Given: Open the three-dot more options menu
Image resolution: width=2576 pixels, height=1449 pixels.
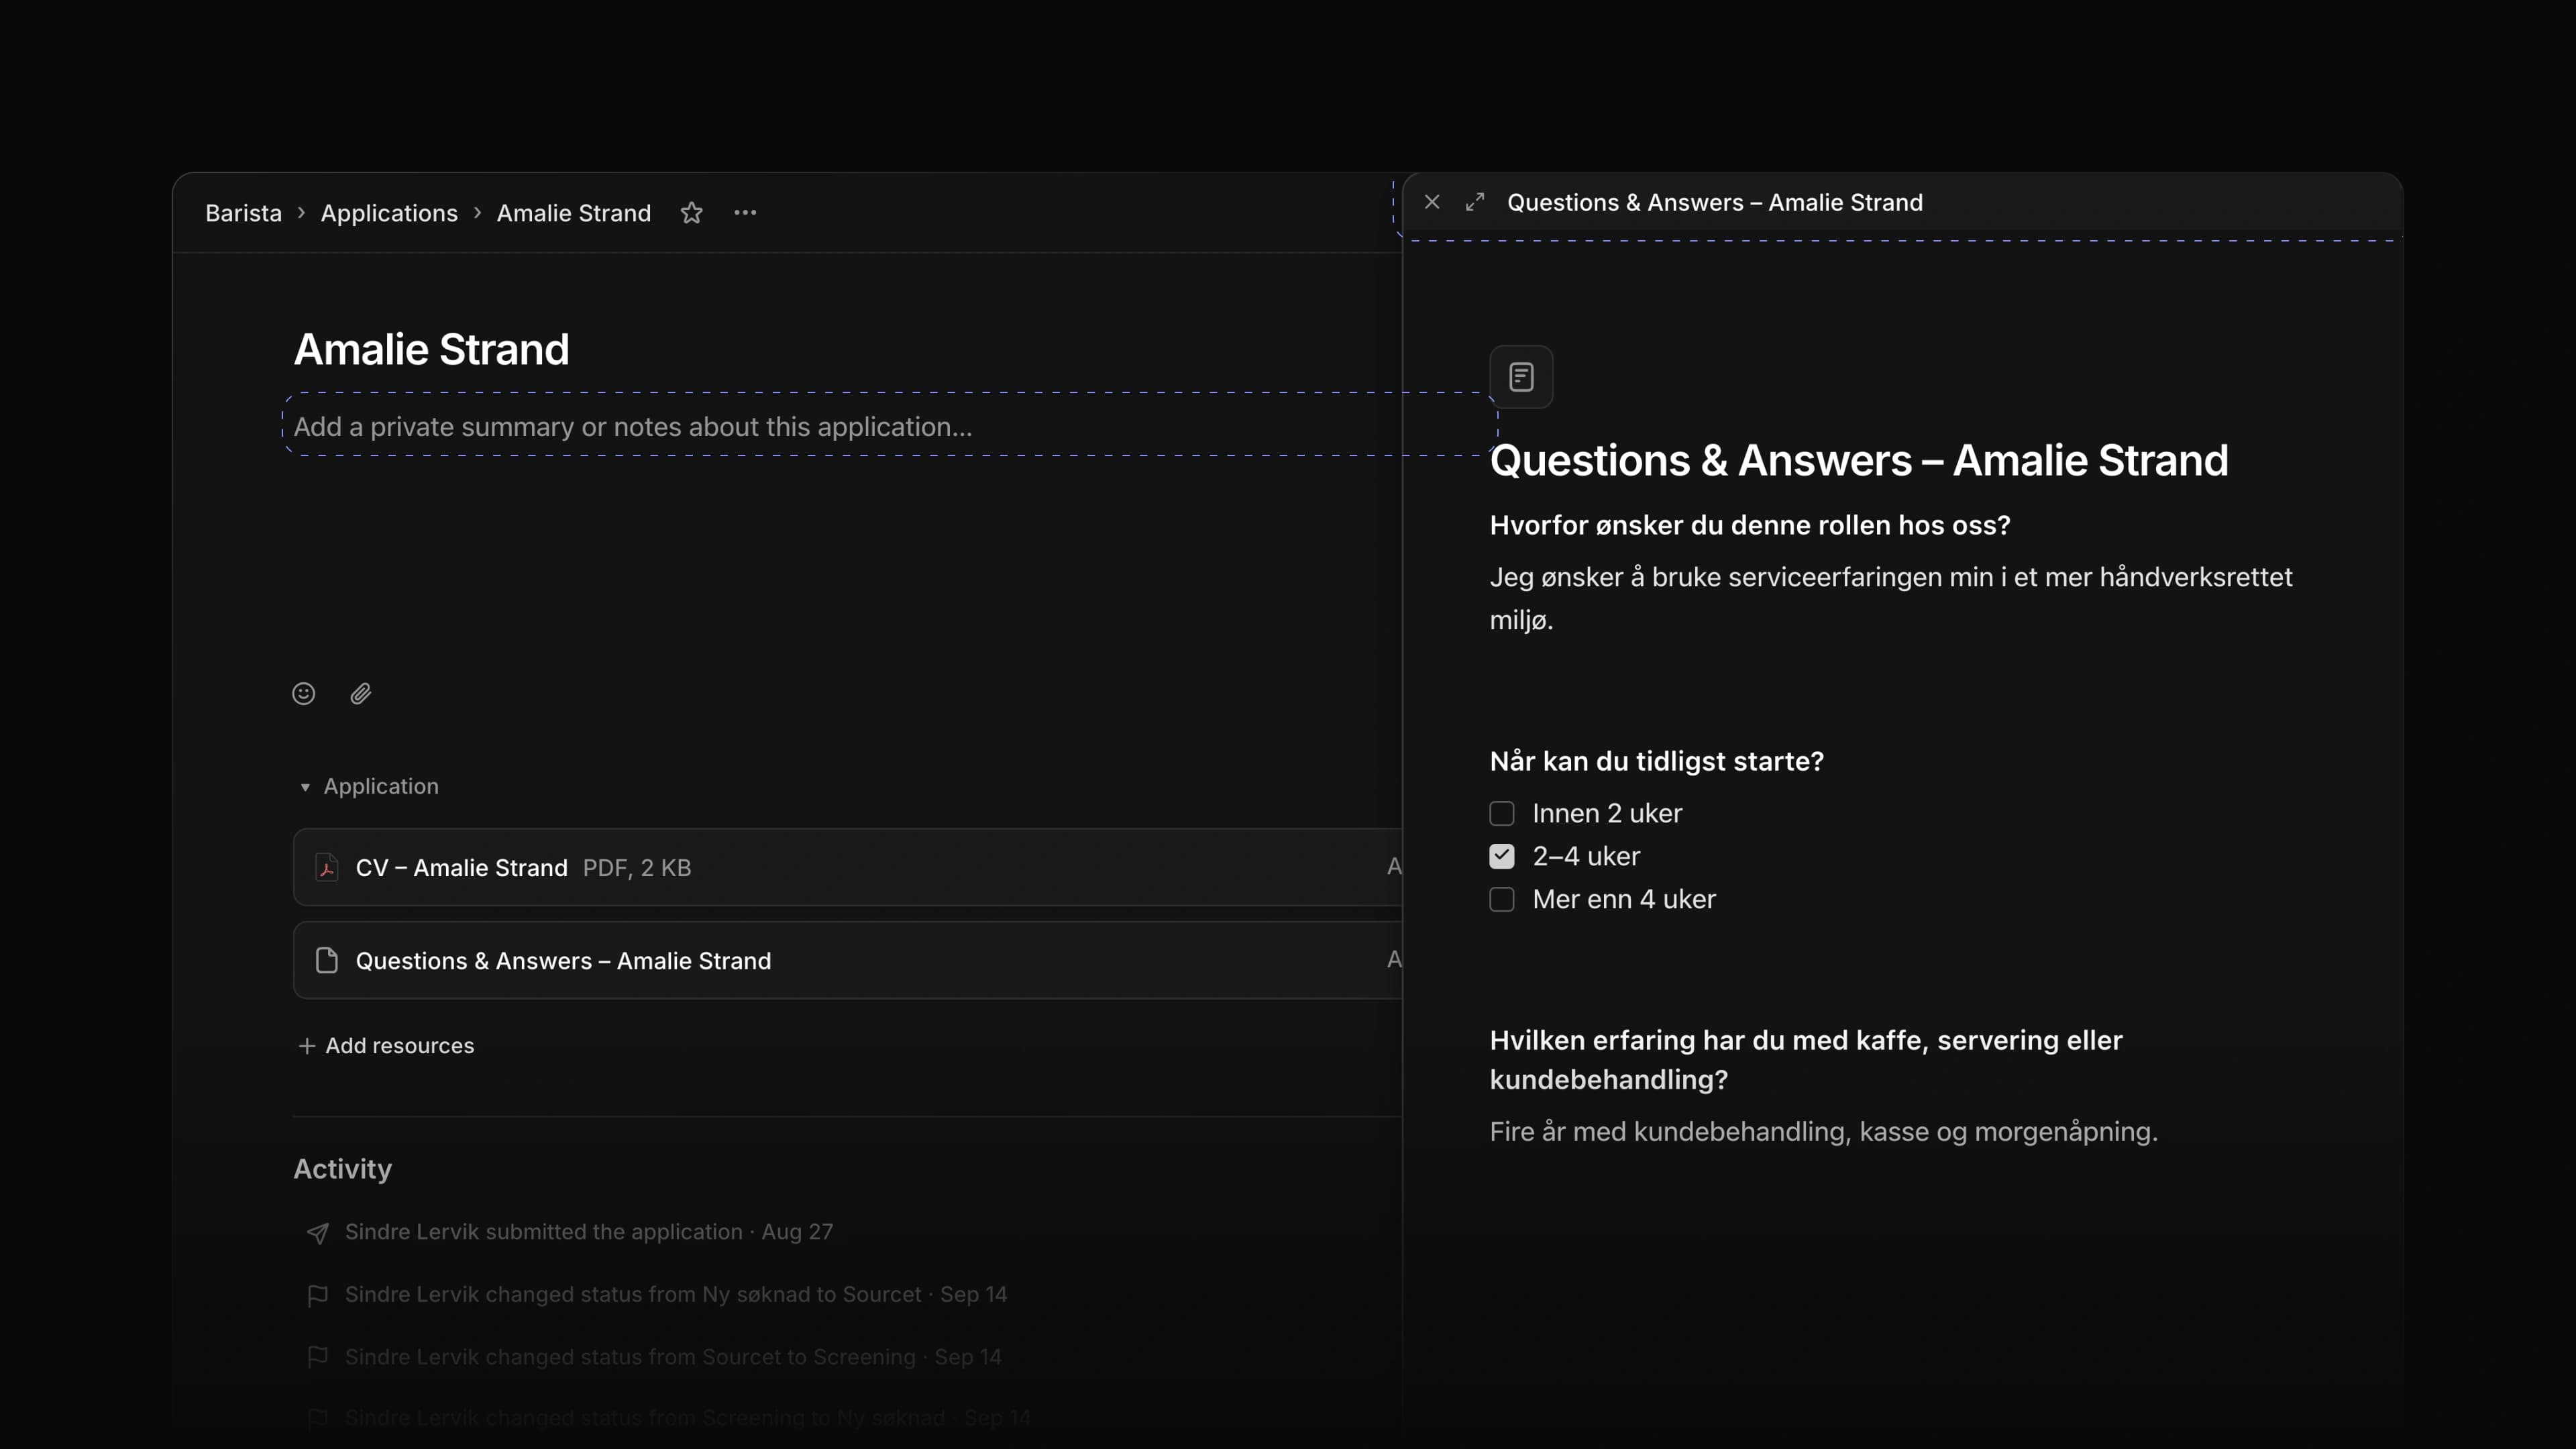Looking at the screenshot, I should pyautogui.click(x=745, y=213).
